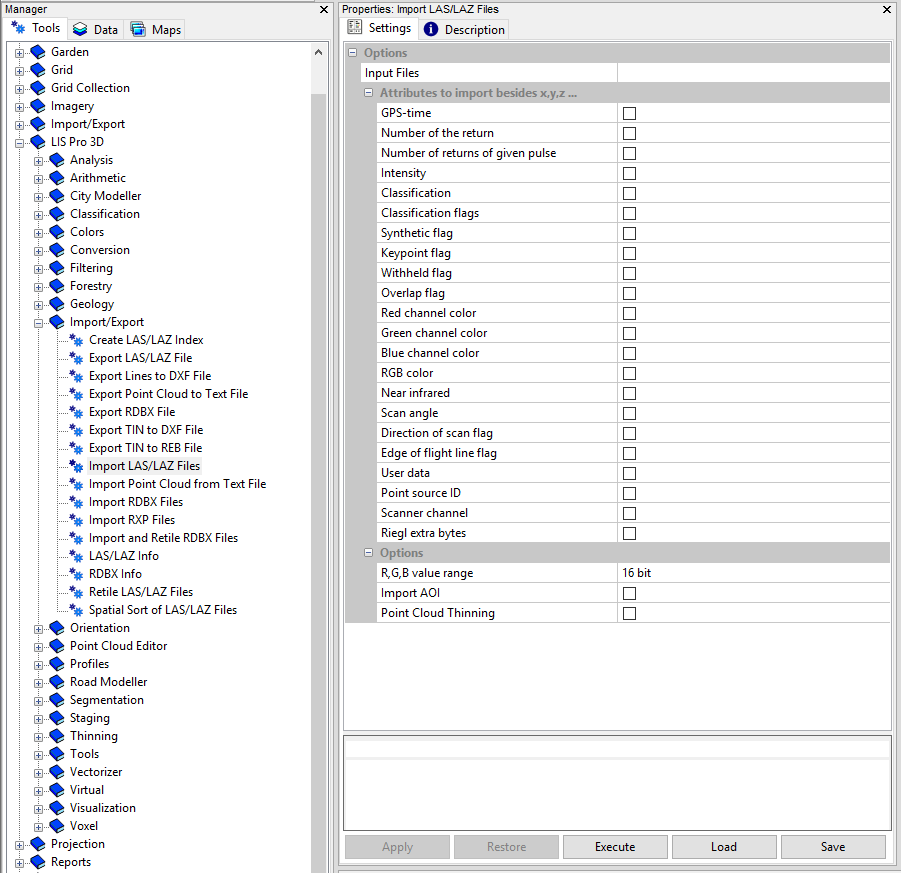This screenshot has width=901, height=873.
Task: Toggle the RGB color checkbox
Action: click(629, 374)
